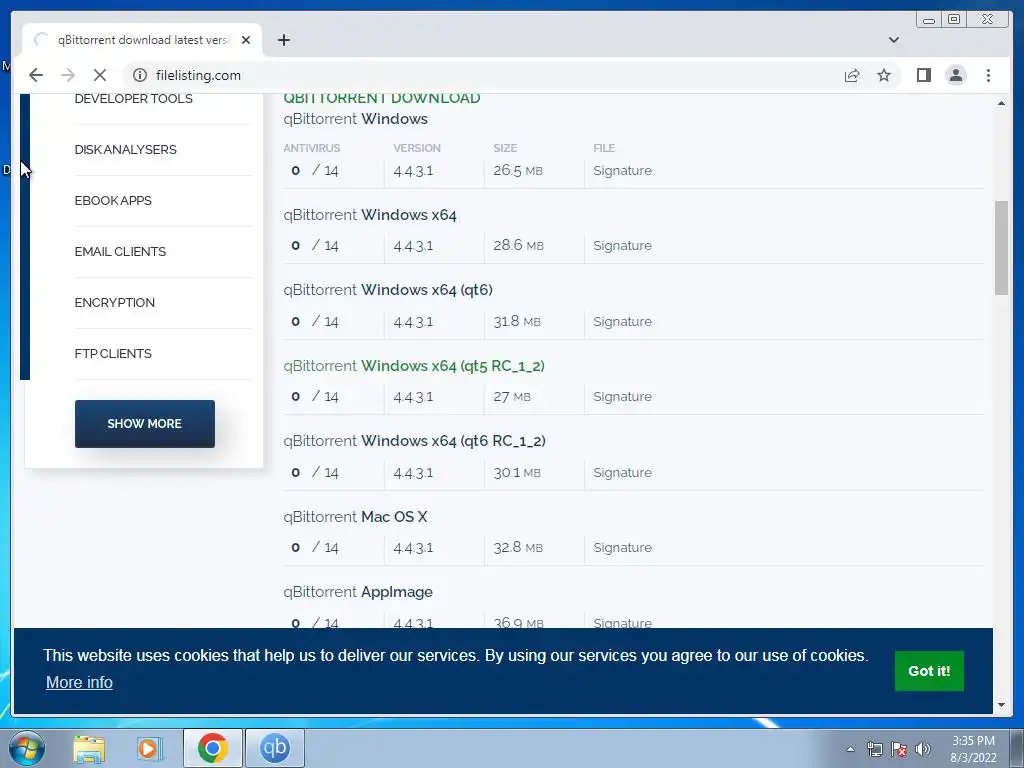The image size is (1024, 768).
Task: Click QBITTORRENT DOWNLOAD heading
Action: tap(382, 98)
